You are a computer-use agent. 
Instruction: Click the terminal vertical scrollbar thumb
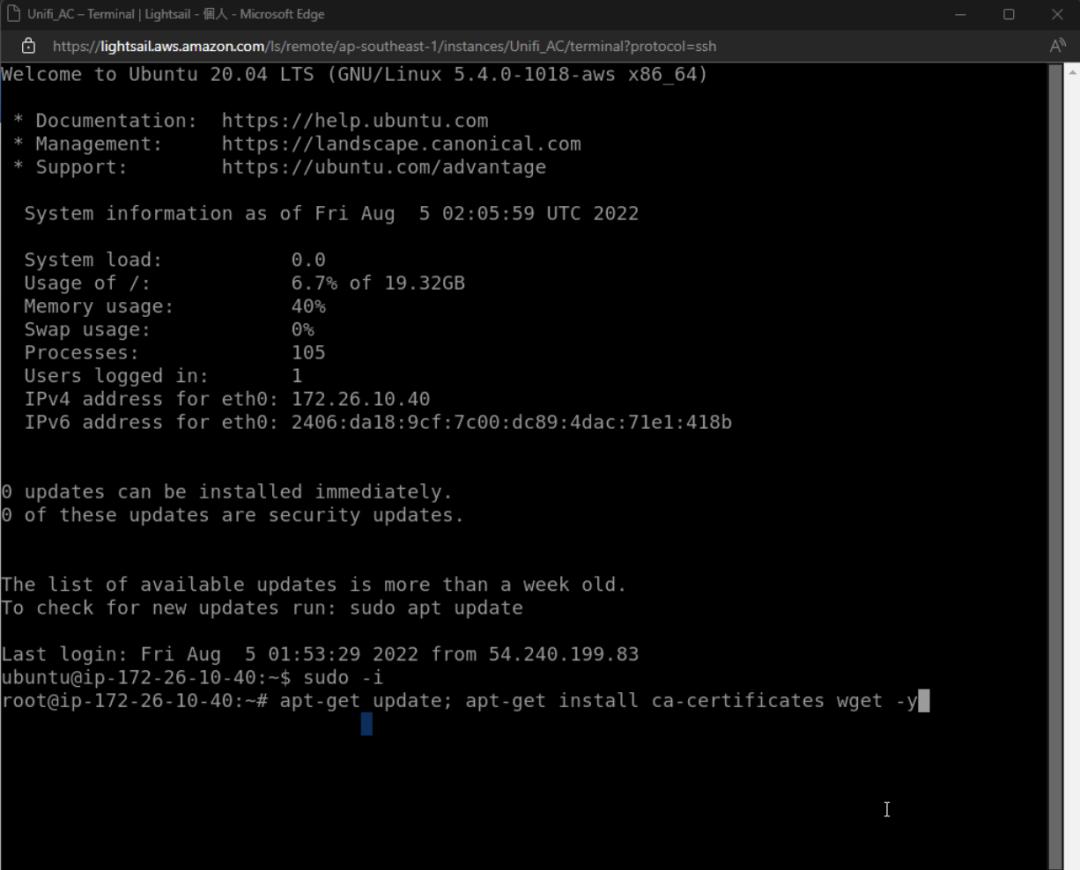click(x=1055, y=466)
